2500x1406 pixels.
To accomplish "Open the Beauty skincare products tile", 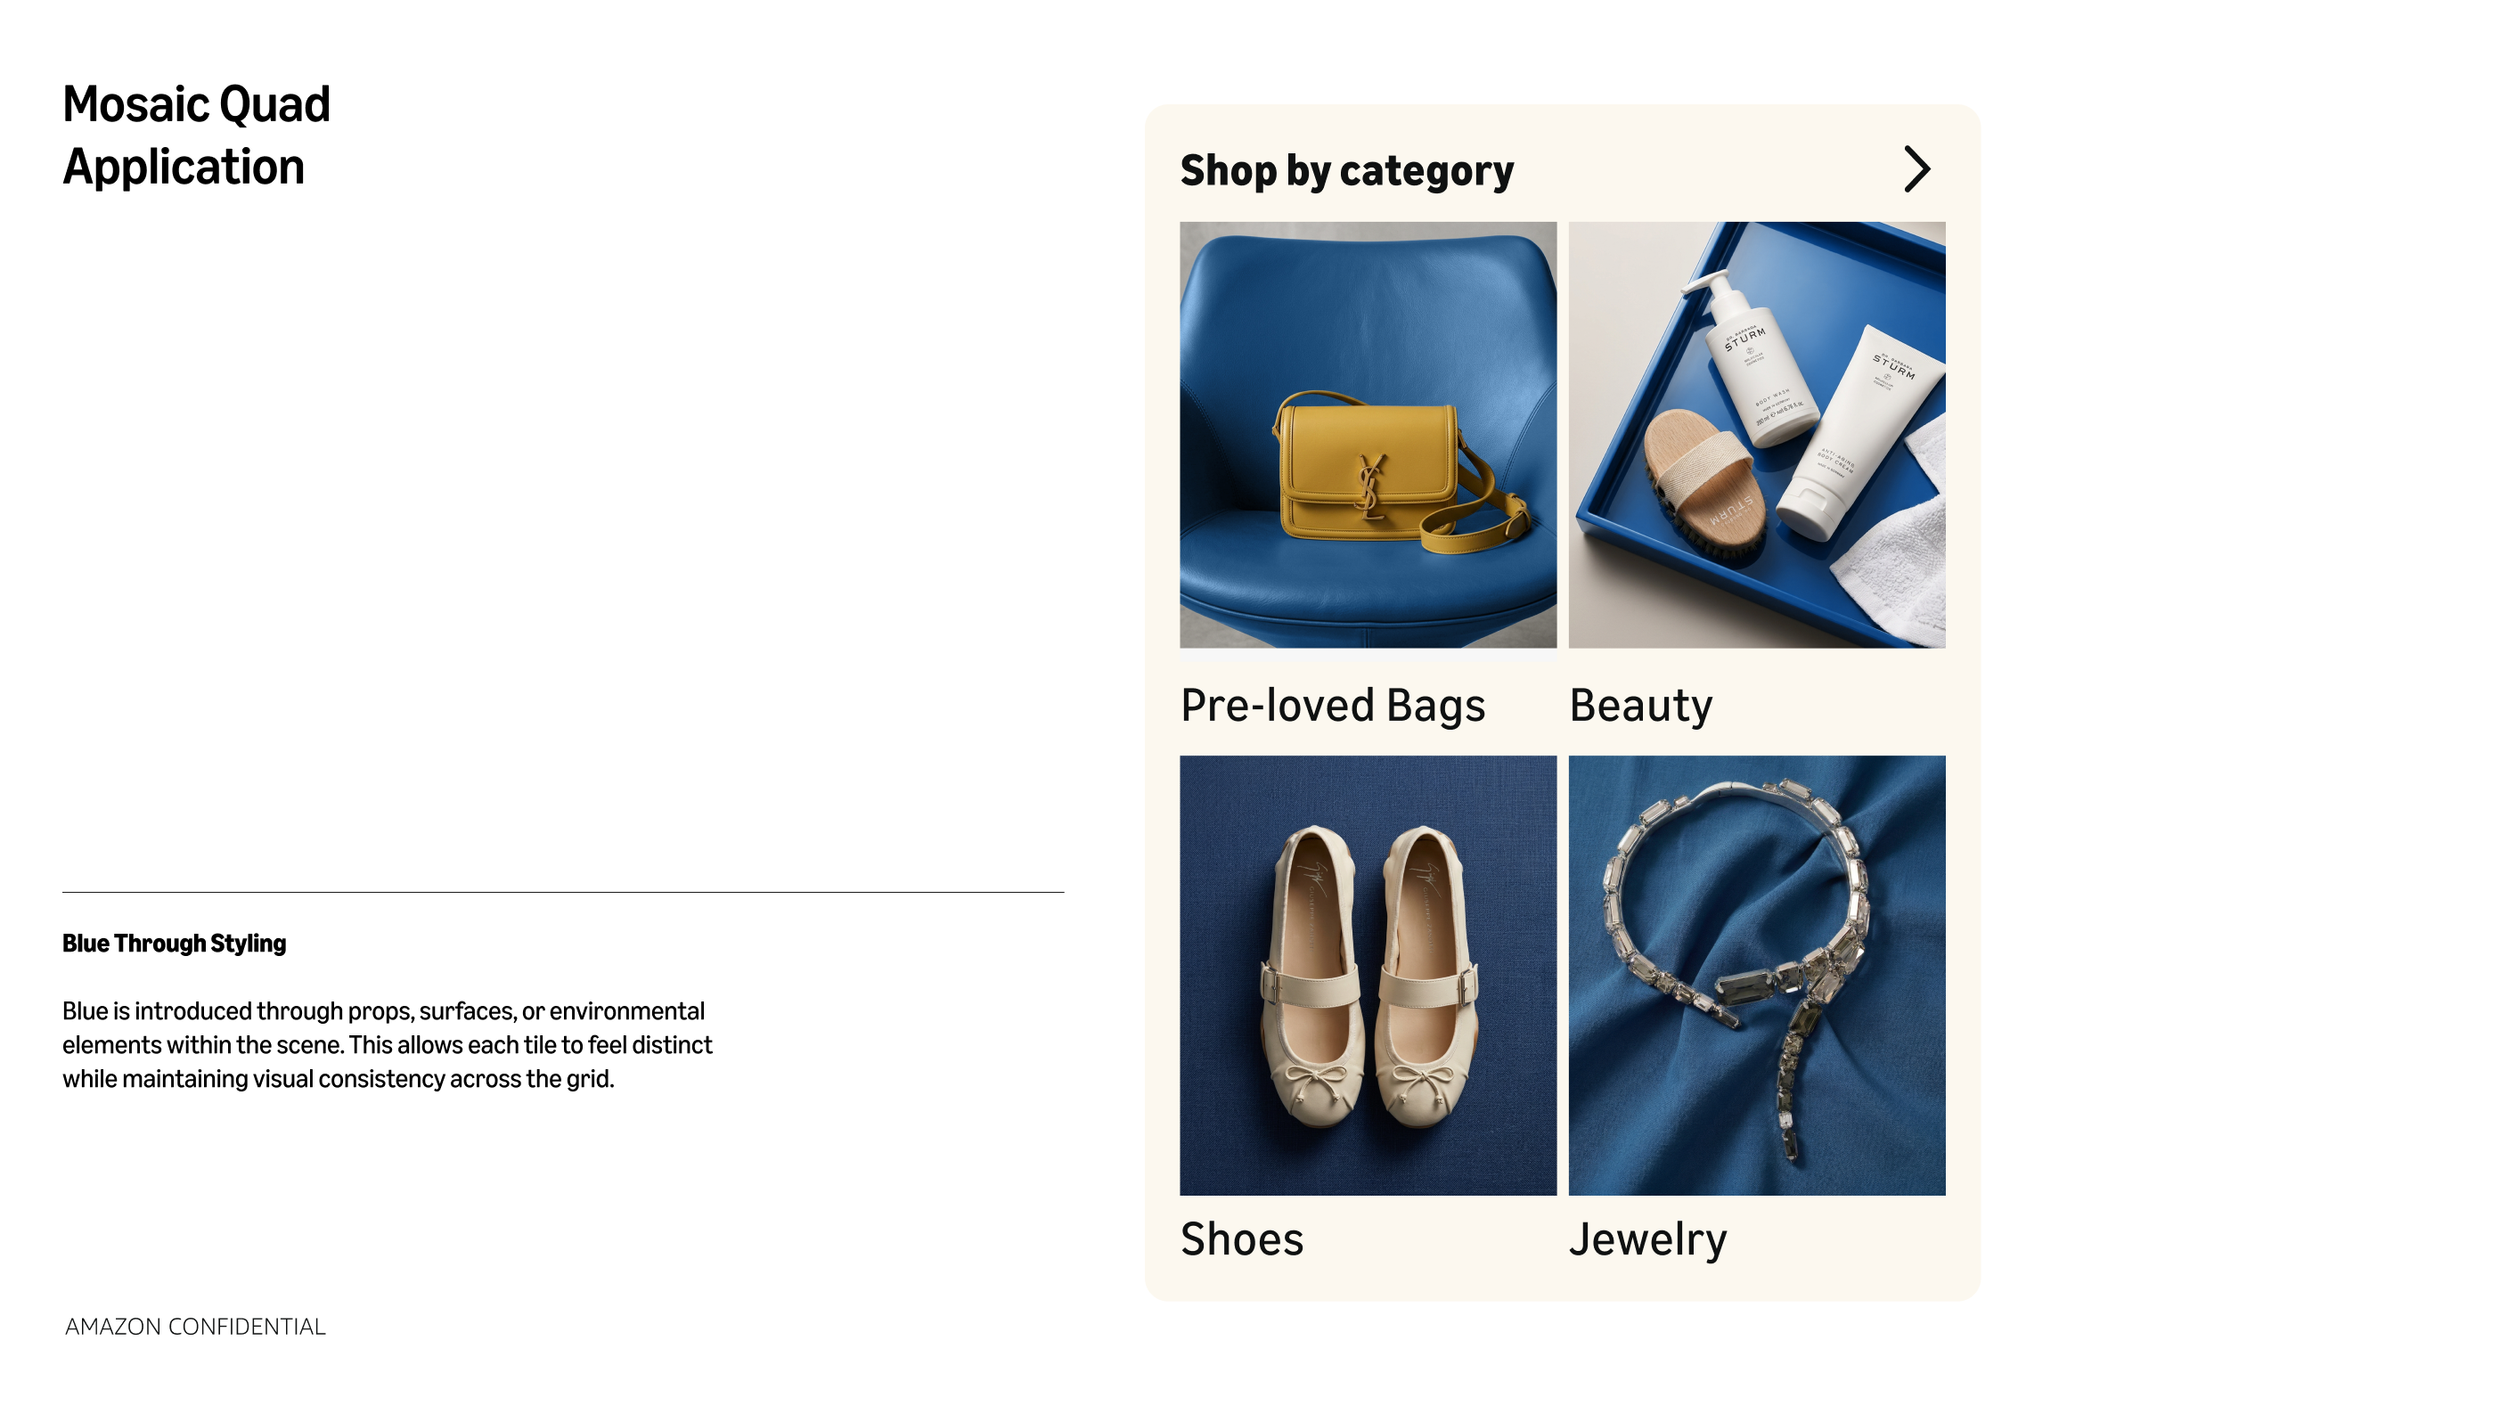I will coord(1757,435).
